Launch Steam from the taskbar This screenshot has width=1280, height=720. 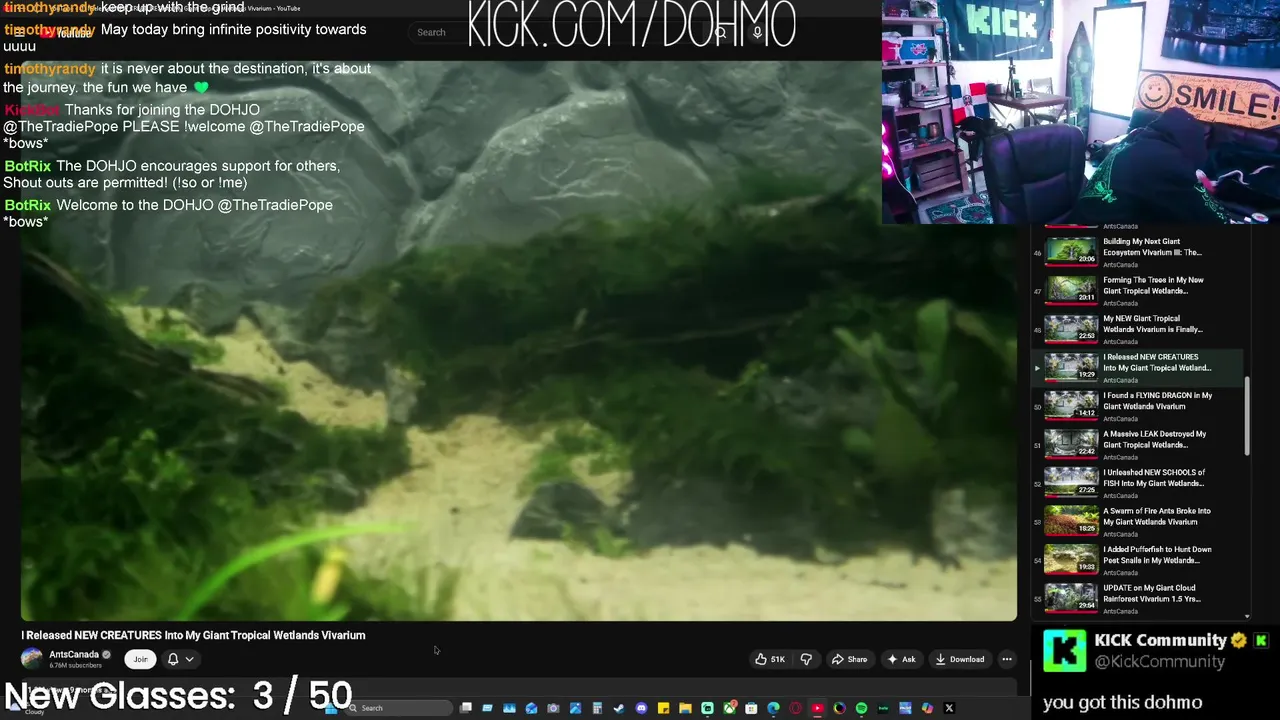click(619, 708)
